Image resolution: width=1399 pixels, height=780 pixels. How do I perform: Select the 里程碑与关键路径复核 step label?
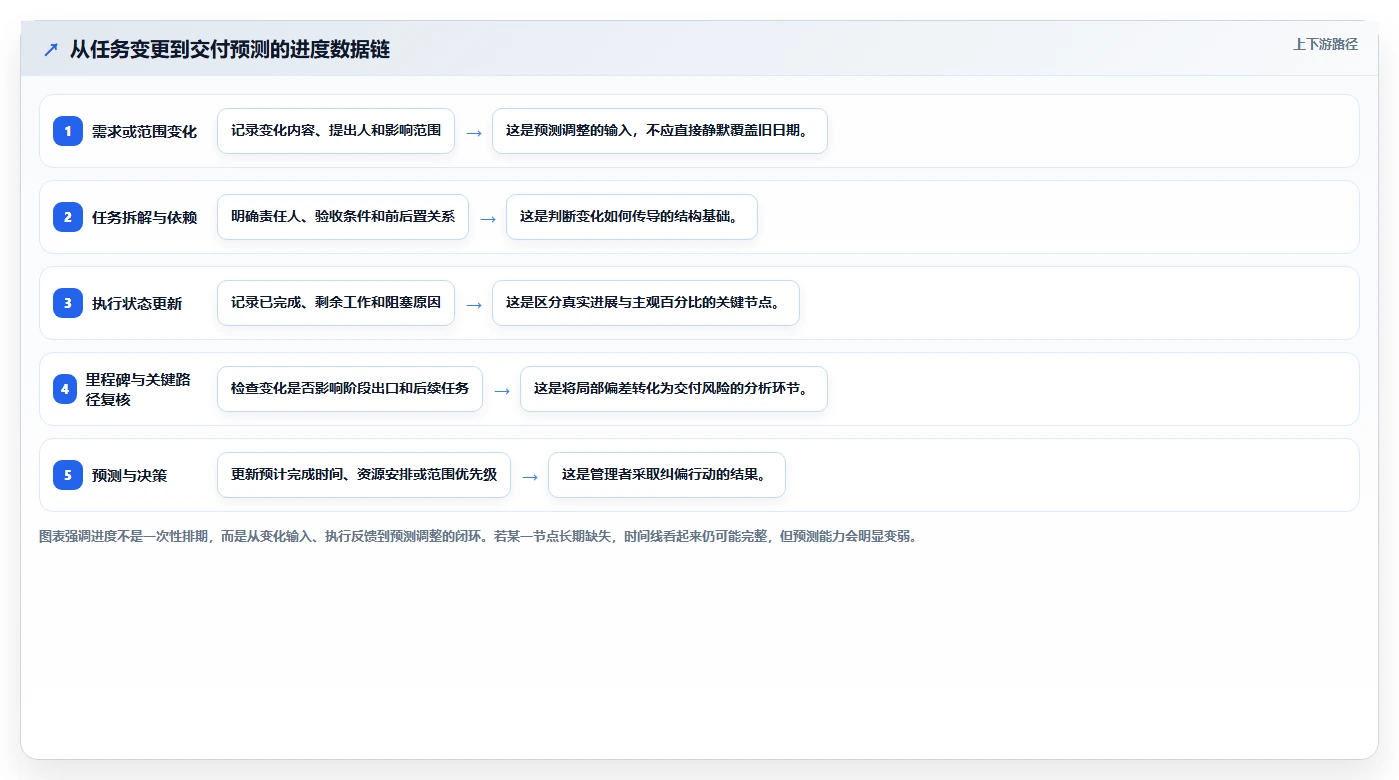pyautogui.click(x=138, y=389)
